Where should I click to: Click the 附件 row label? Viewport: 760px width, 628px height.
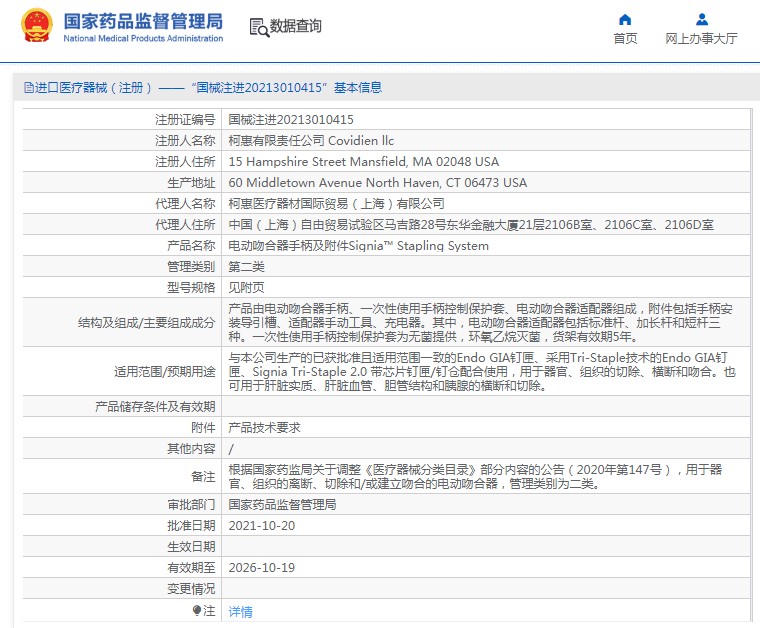point(203,428)
